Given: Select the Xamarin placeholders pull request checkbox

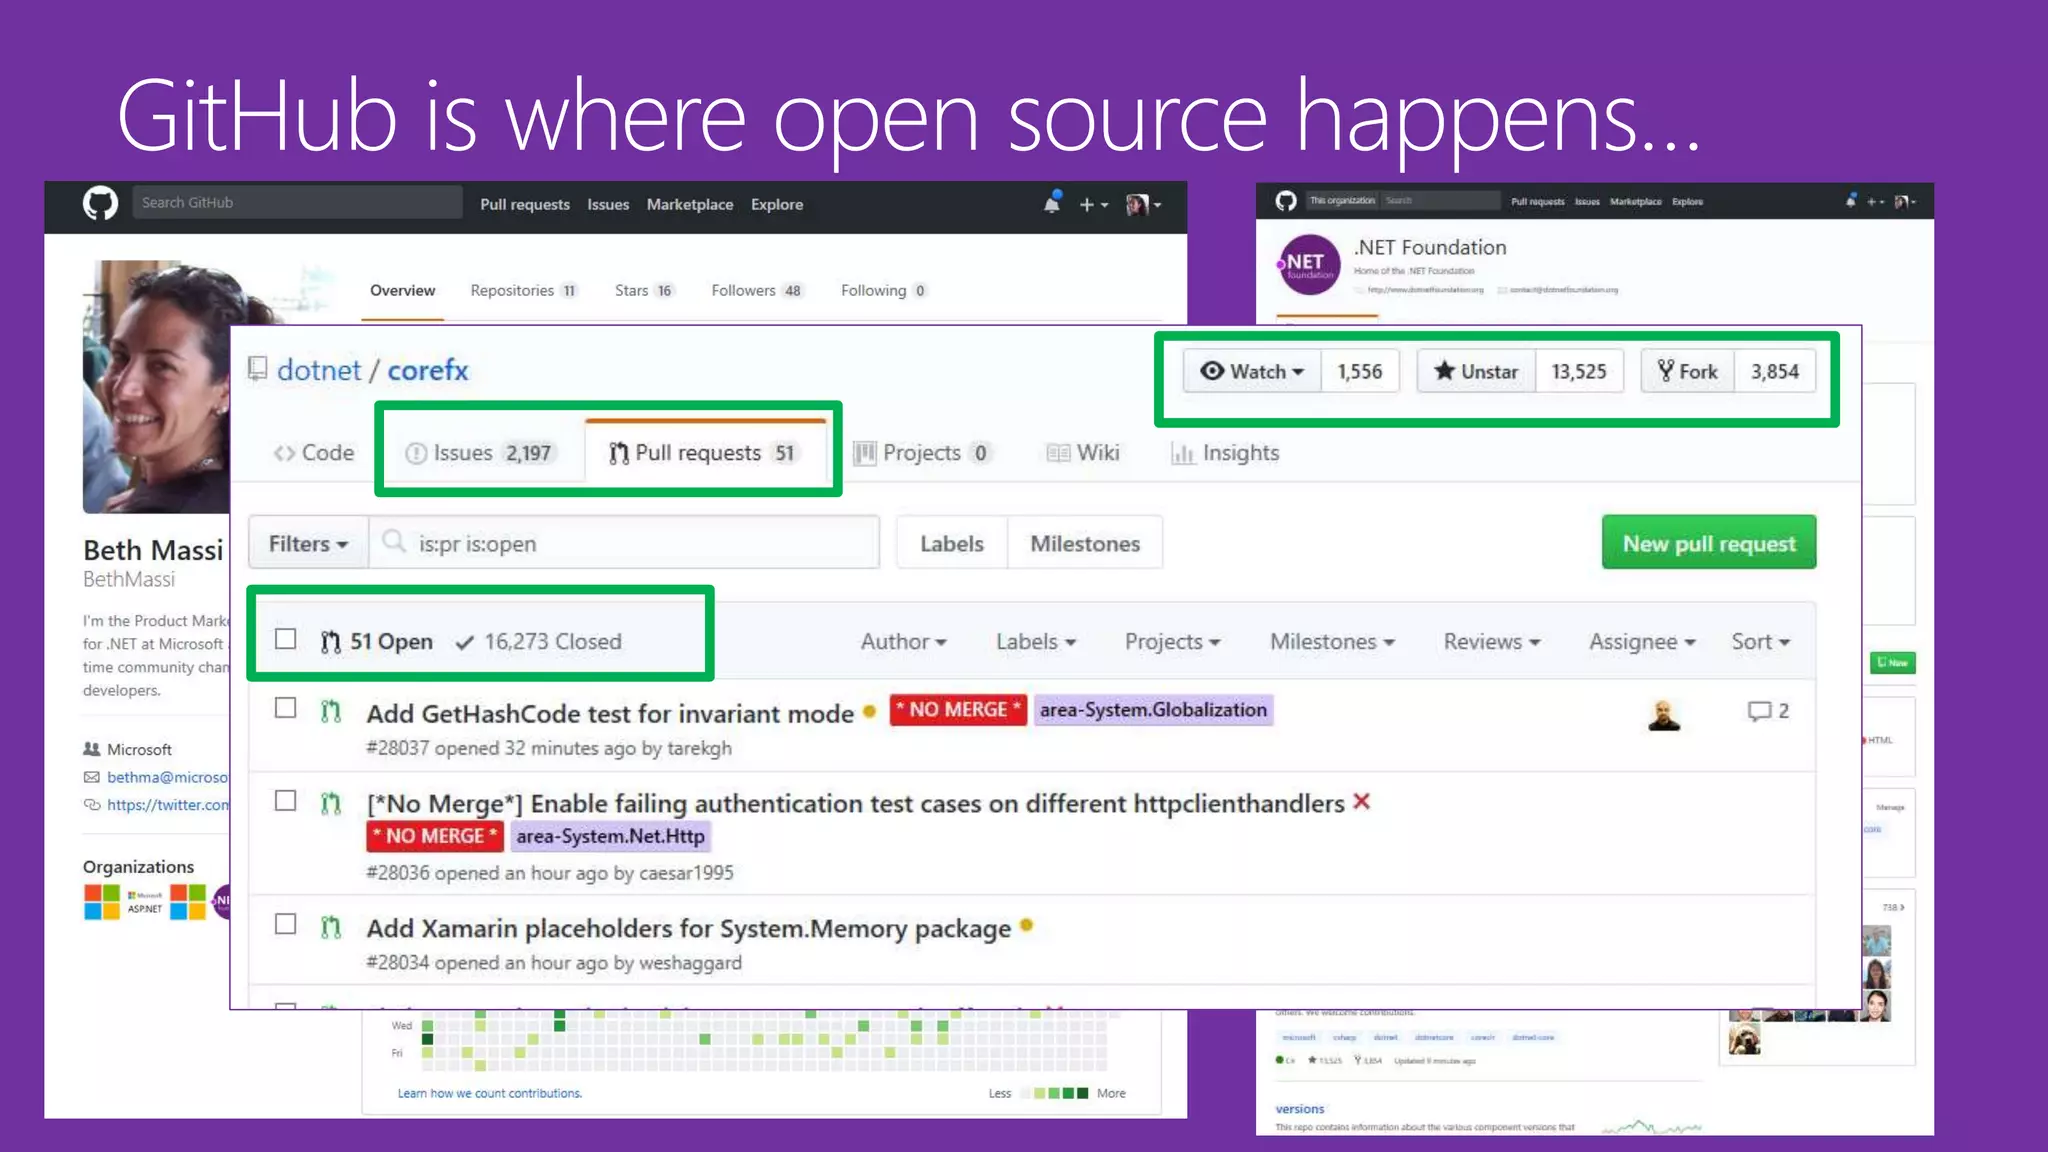Looking at the screenshot, I should tap(286, 924).
